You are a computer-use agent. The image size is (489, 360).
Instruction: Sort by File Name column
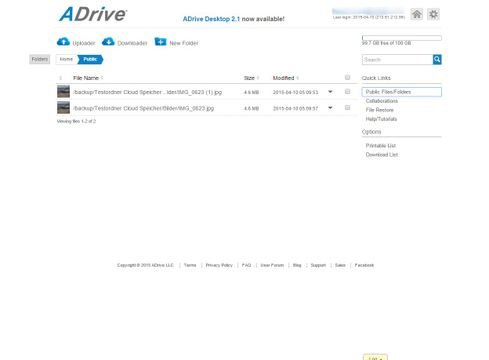[88, 78]
